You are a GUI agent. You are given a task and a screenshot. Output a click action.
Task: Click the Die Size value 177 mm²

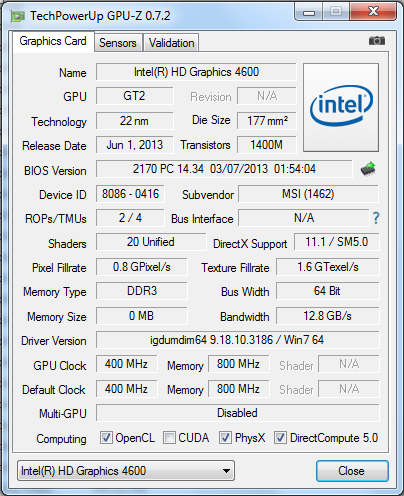point(267,121)
